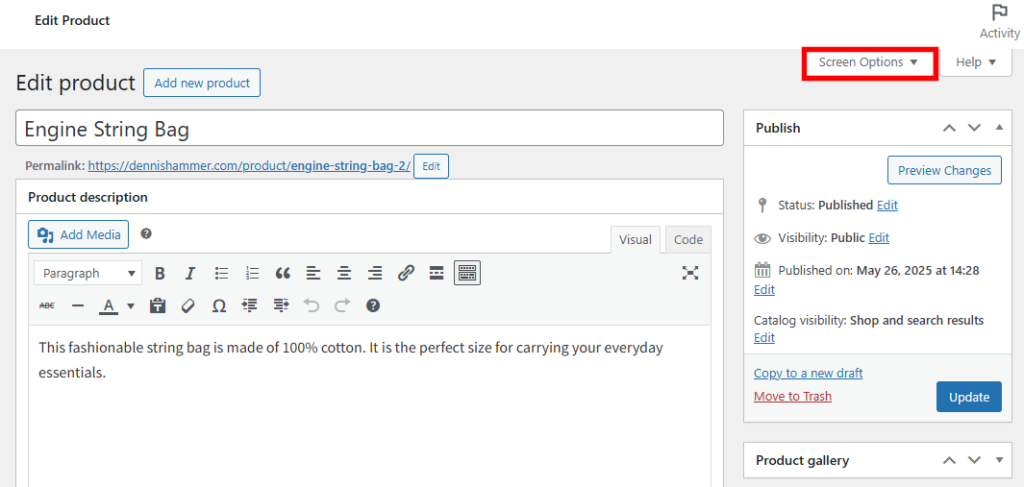
Task: Enable distraction-free fullscreen mode
Action: (x=690, y=273)
